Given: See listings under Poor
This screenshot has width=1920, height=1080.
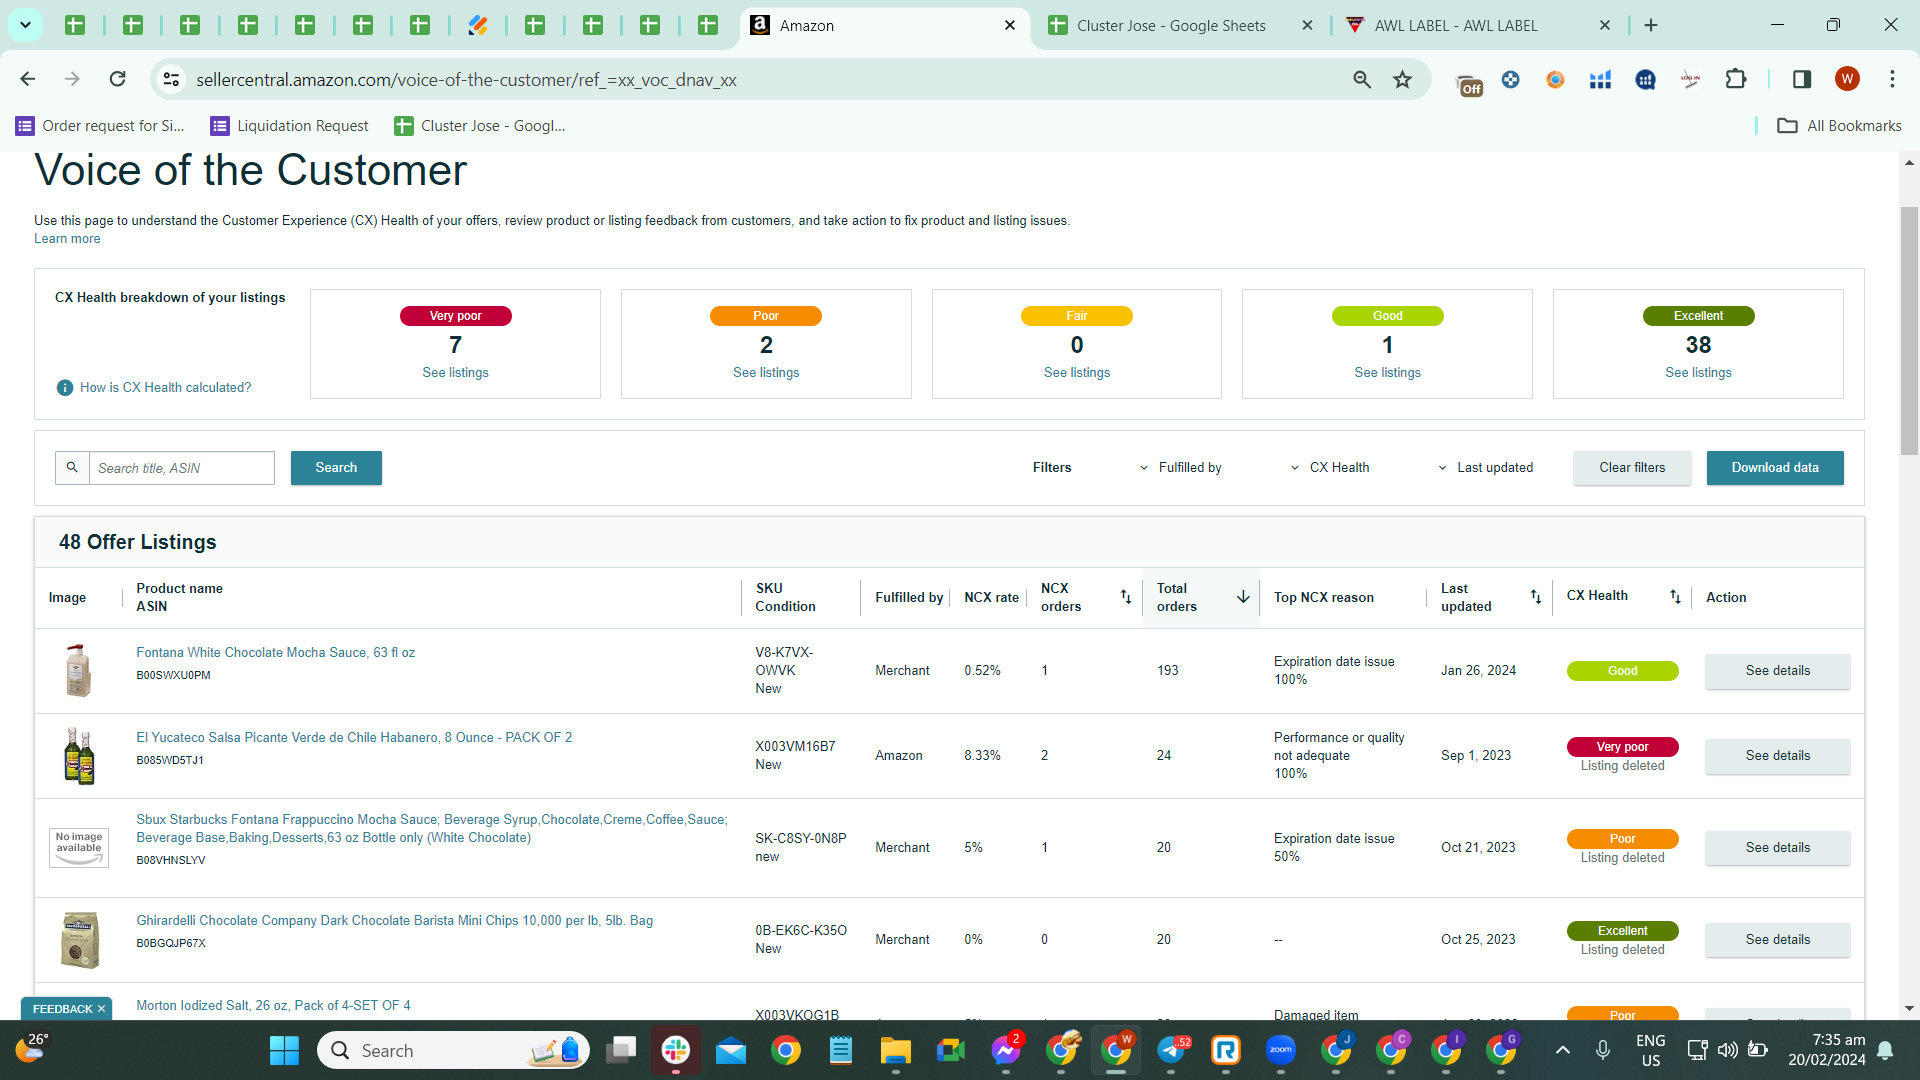Looking at the screenshot, I should coord(766,373).
